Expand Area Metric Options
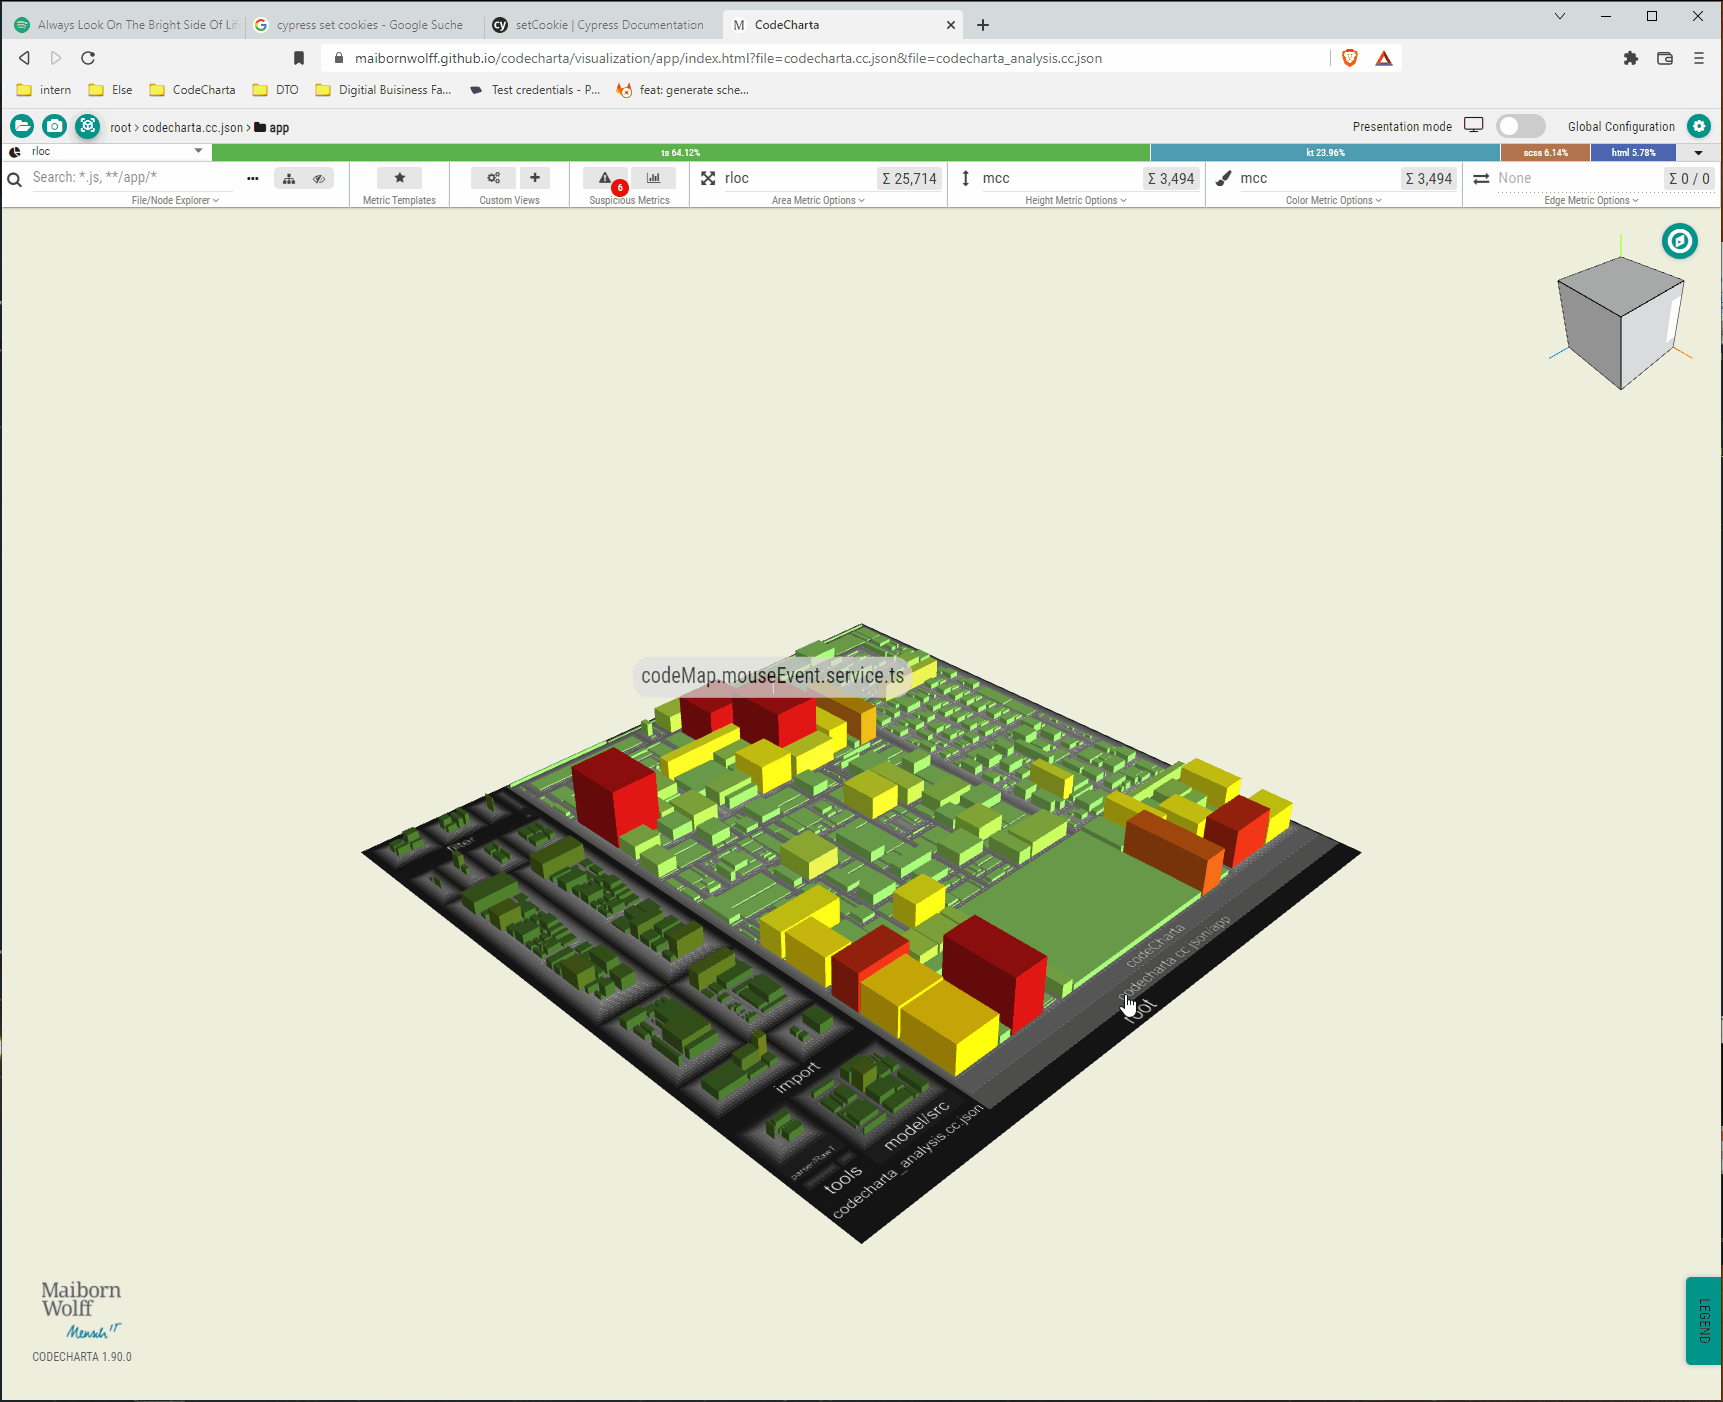The width and height of the screenshot is (1723, 1402). tap(818, 200)
